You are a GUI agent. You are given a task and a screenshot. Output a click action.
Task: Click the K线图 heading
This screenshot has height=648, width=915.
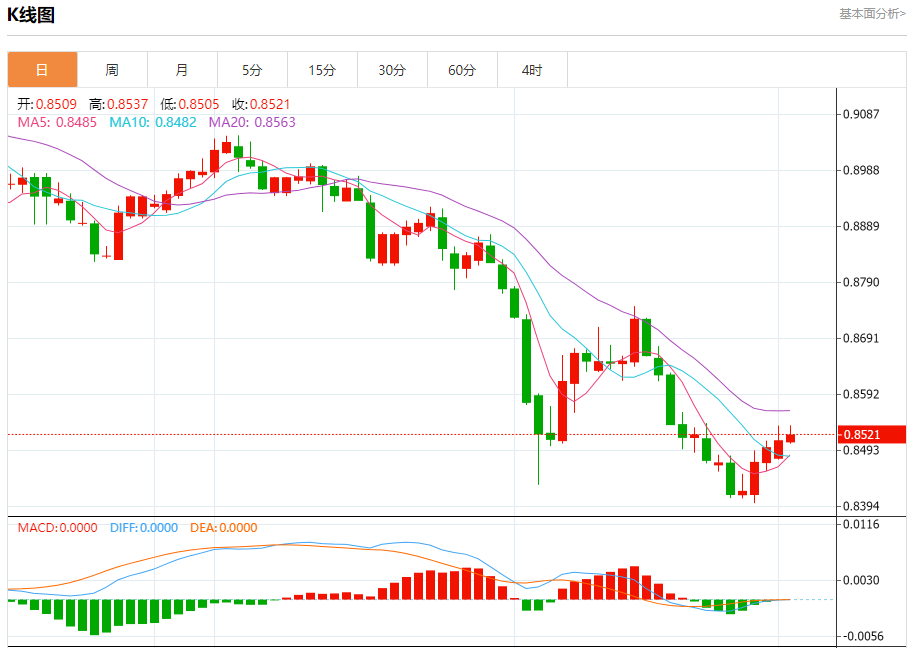31,15
